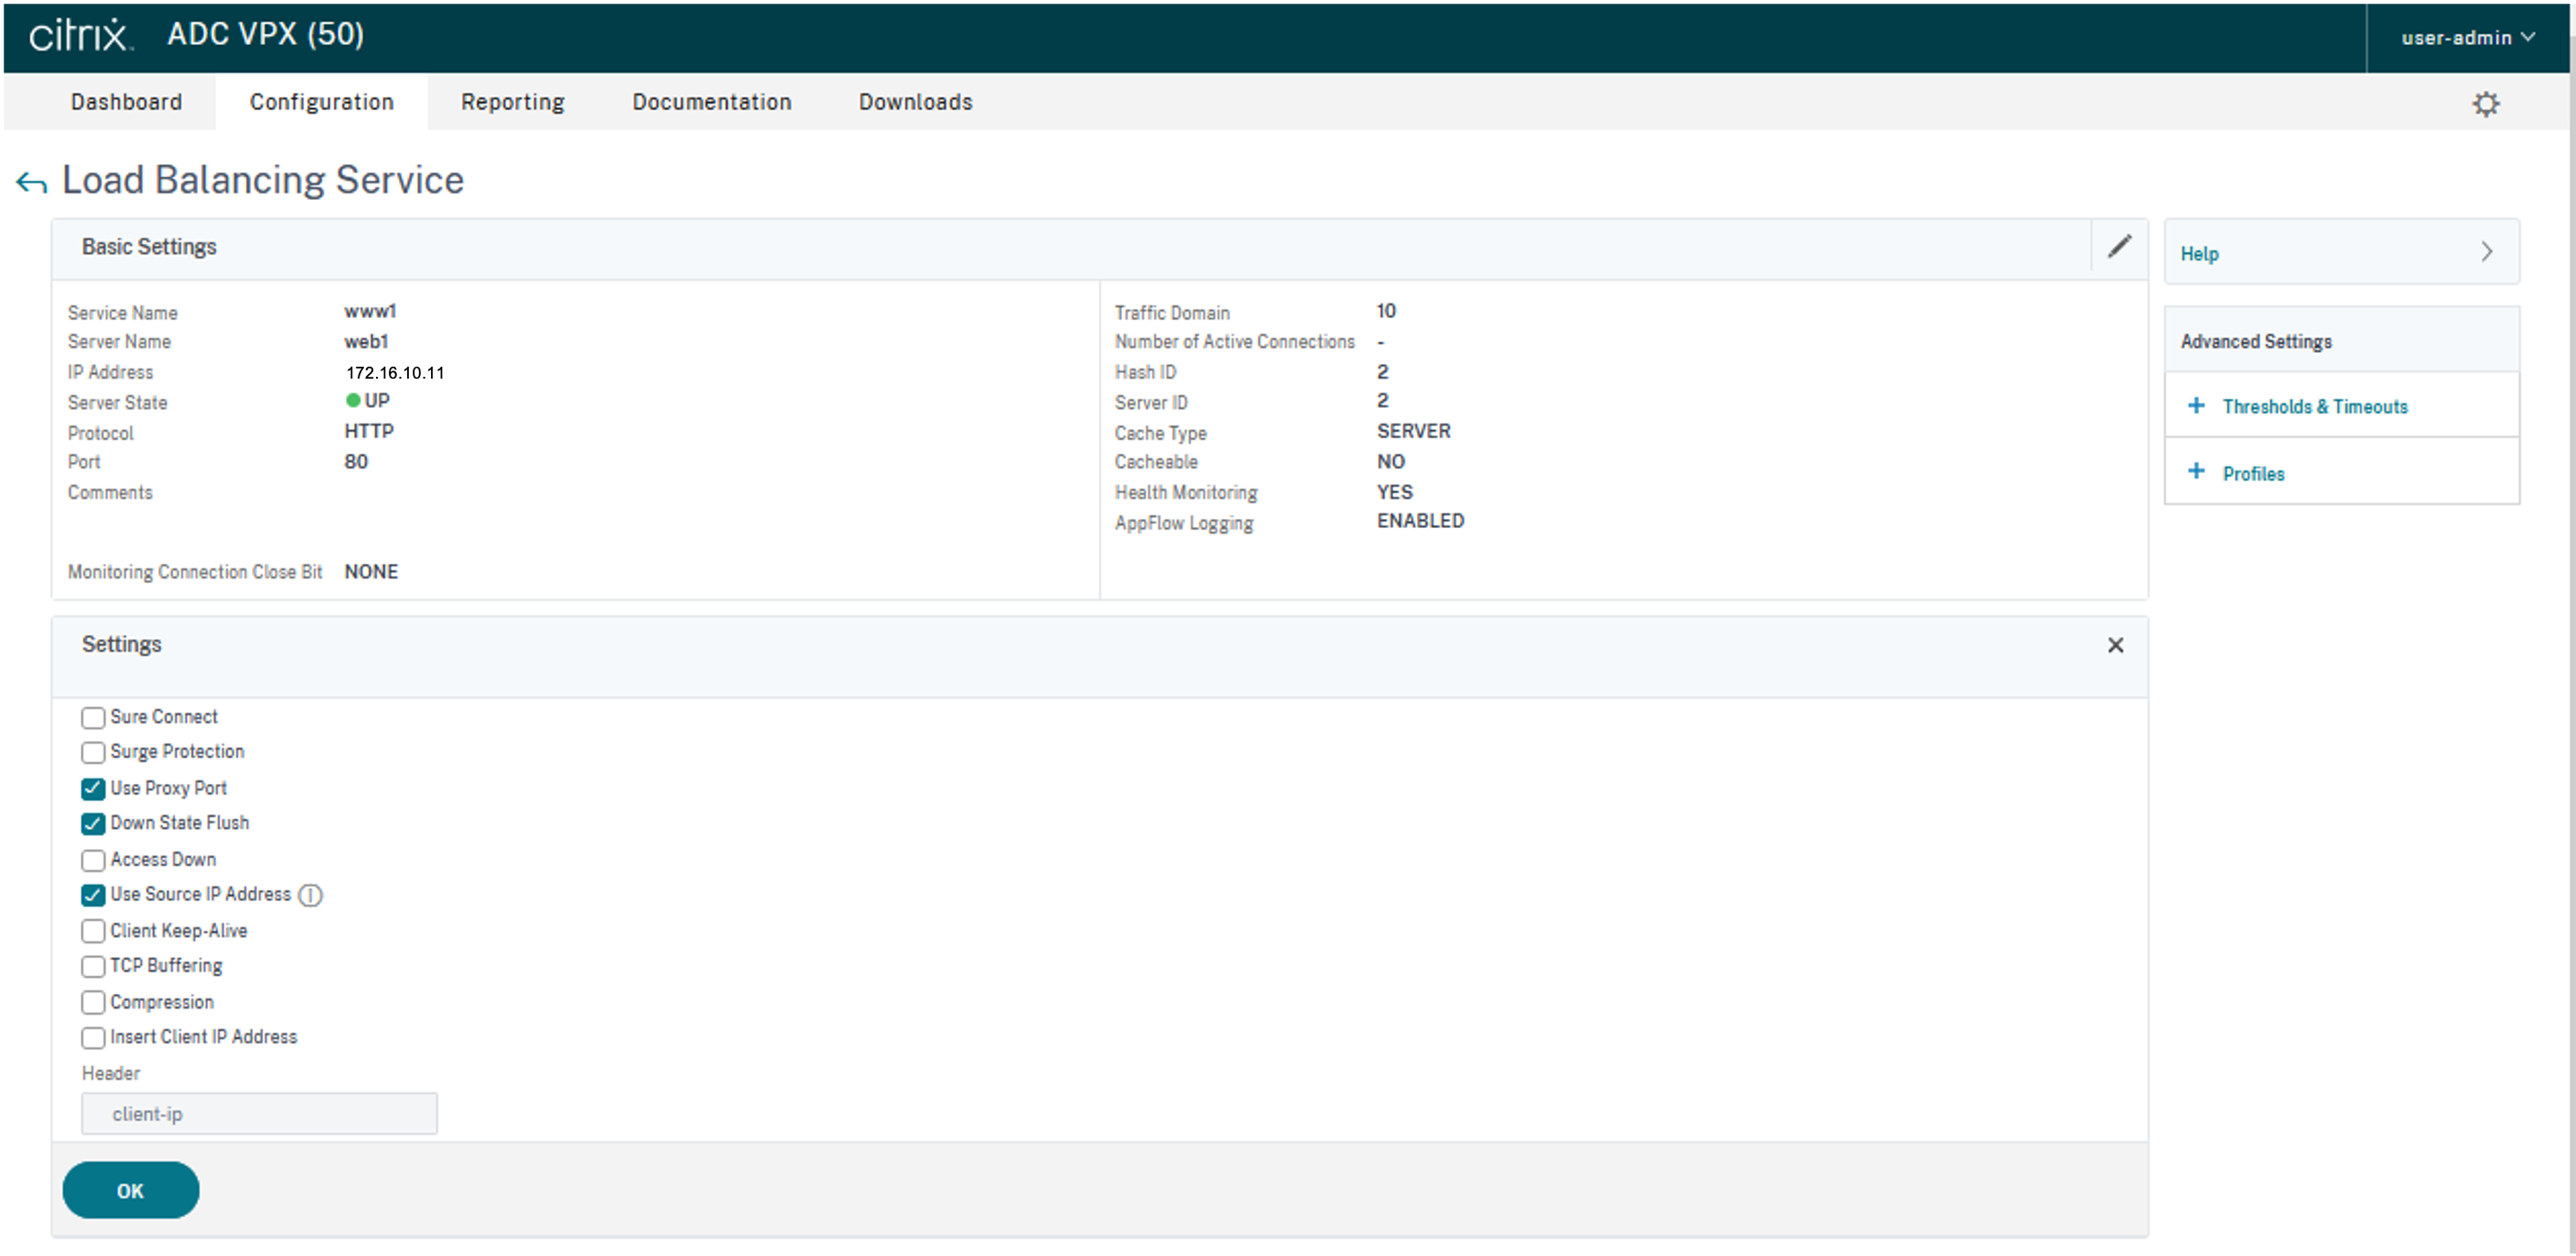This screenshot has width=2576, height=1256.
Task: Close the Settings panel with X
Action: 2115,645
